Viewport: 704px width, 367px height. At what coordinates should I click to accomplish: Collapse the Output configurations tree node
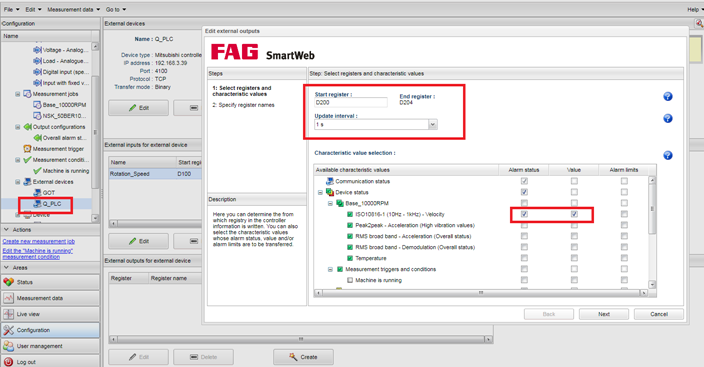[18, 127]
